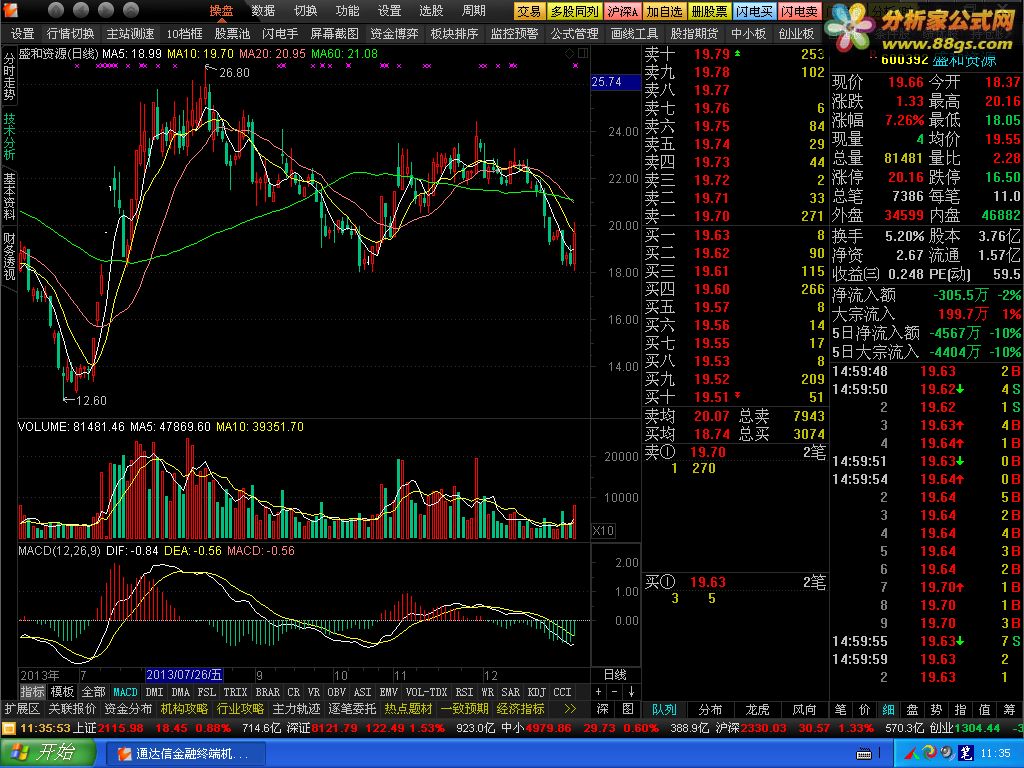
Task: Open the 操盘 top menu
Action: pos(221,10)
